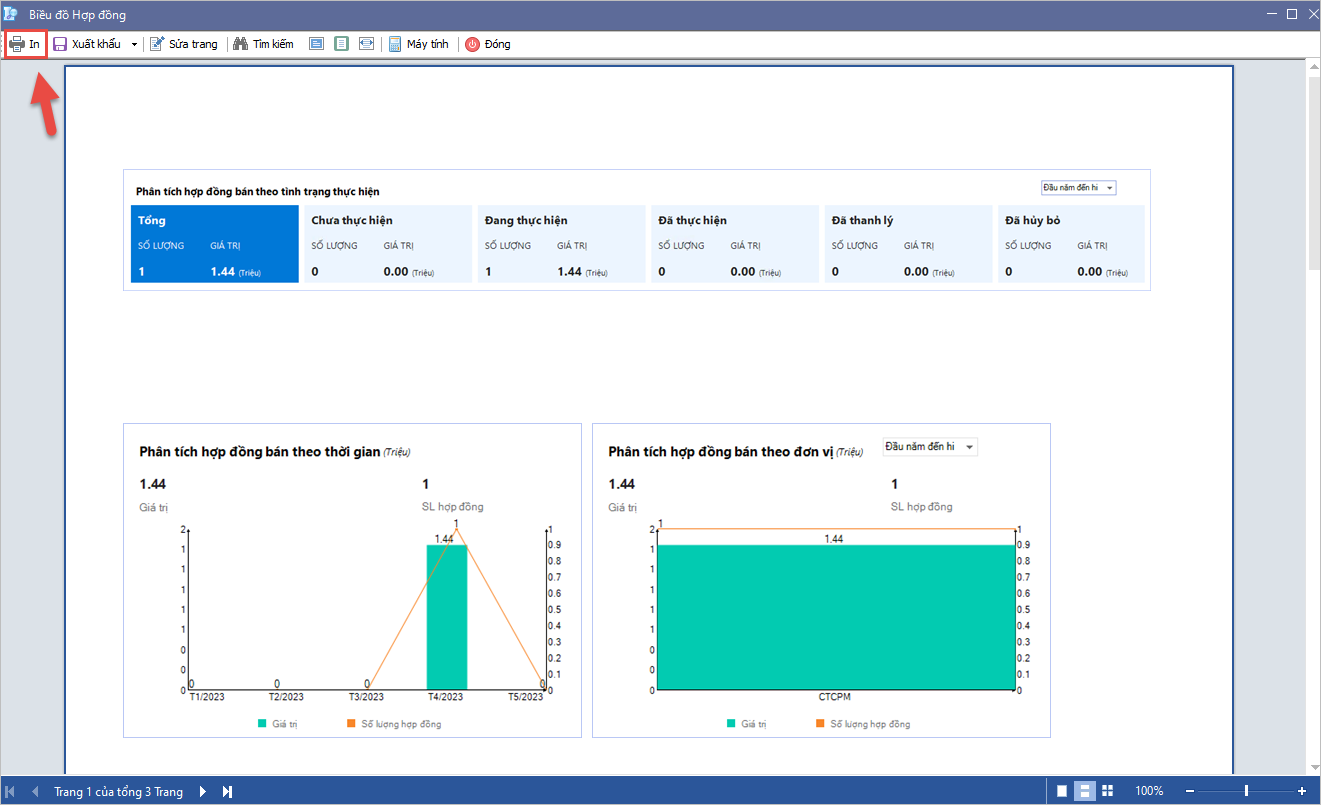The height and width of the screenshot is (805, 1321).
Task: Click the zoom out minus button
Action: pyautogui.click(x=1190, y=791)
